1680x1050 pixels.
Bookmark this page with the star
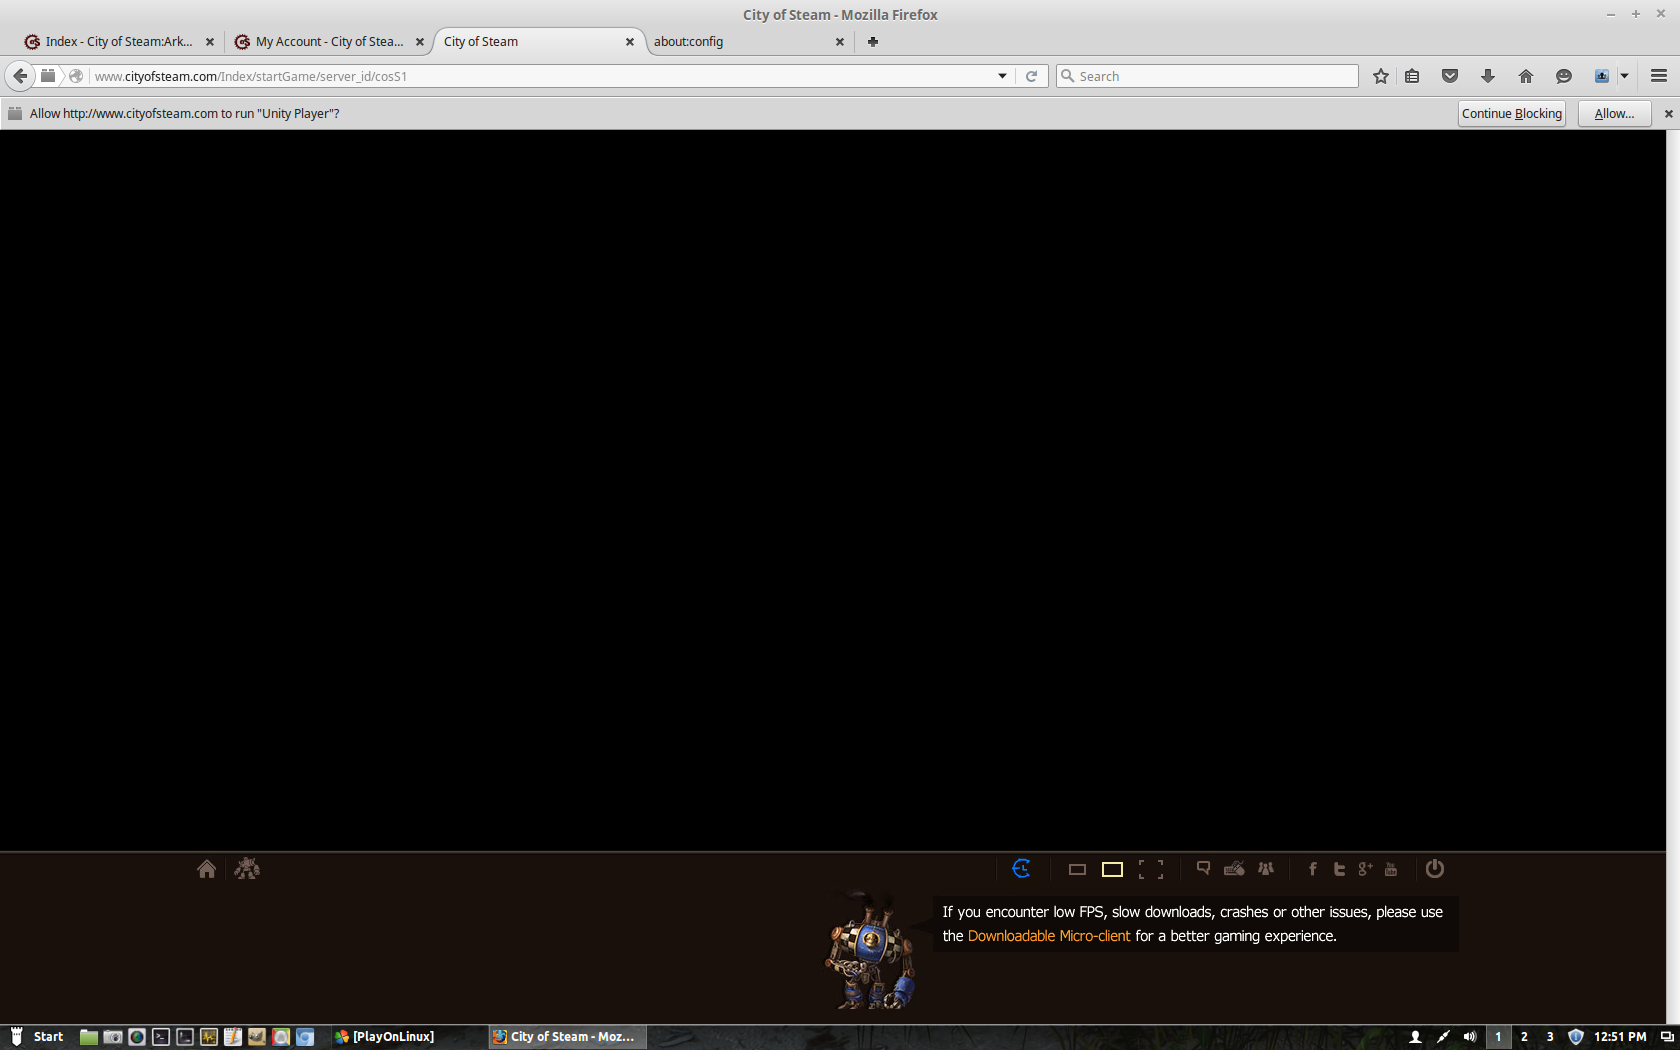click(1381, 76)
